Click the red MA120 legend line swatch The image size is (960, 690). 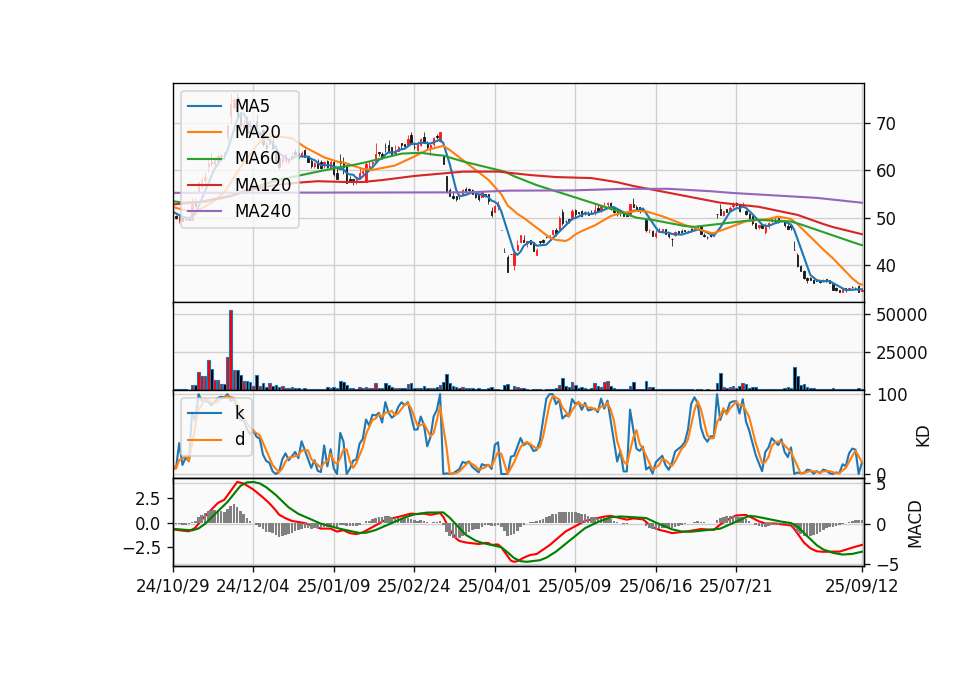click(204, 185)
